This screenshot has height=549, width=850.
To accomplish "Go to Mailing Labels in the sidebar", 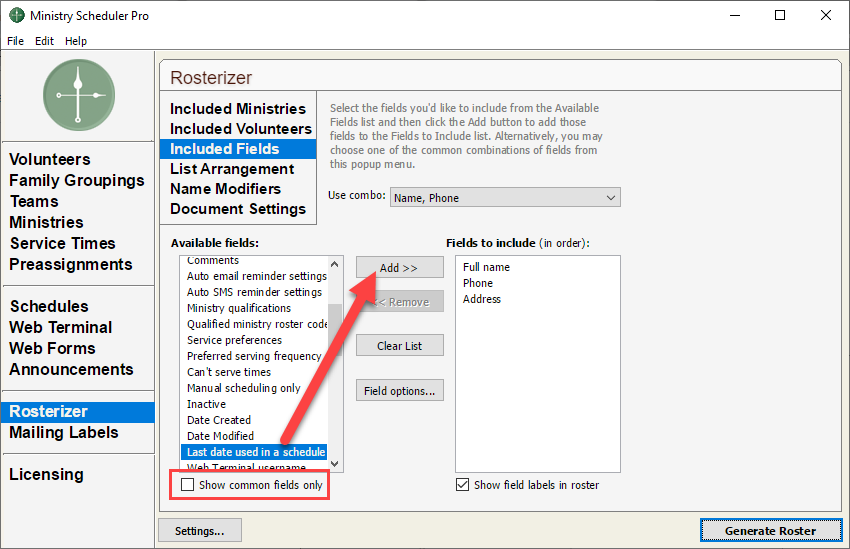I will (63, 432).
